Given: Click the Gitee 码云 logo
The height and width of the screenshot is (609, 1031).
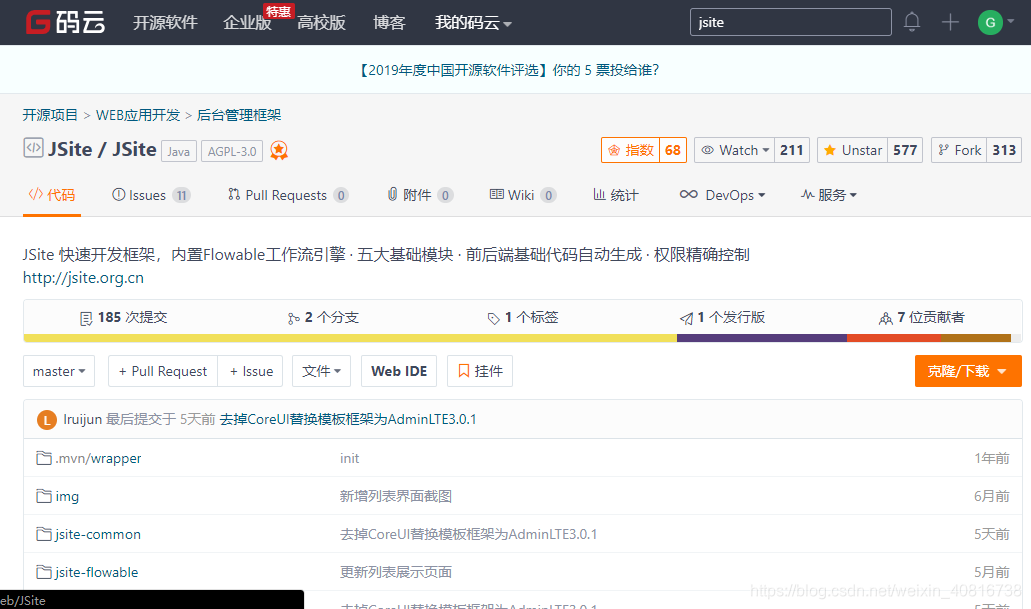Looking at the screenshot, I should pyautogui.click(x=65, y=22).
